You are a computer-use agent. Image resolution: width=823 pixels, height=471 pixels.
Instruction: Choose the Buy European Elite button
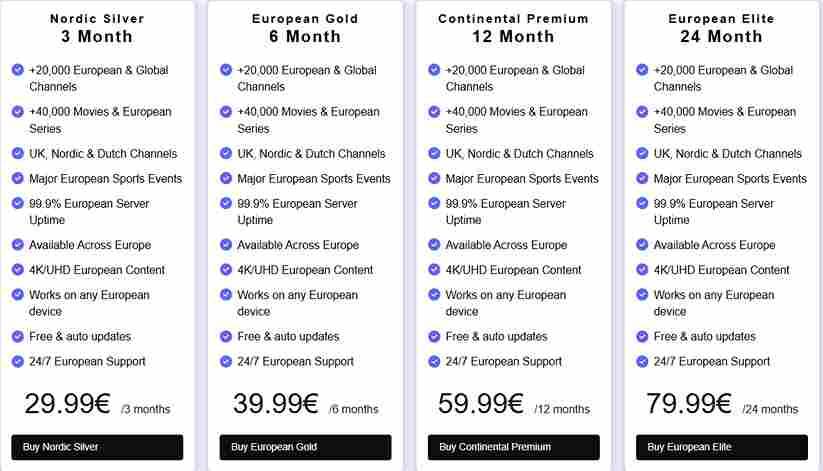(x=722, y=447)
